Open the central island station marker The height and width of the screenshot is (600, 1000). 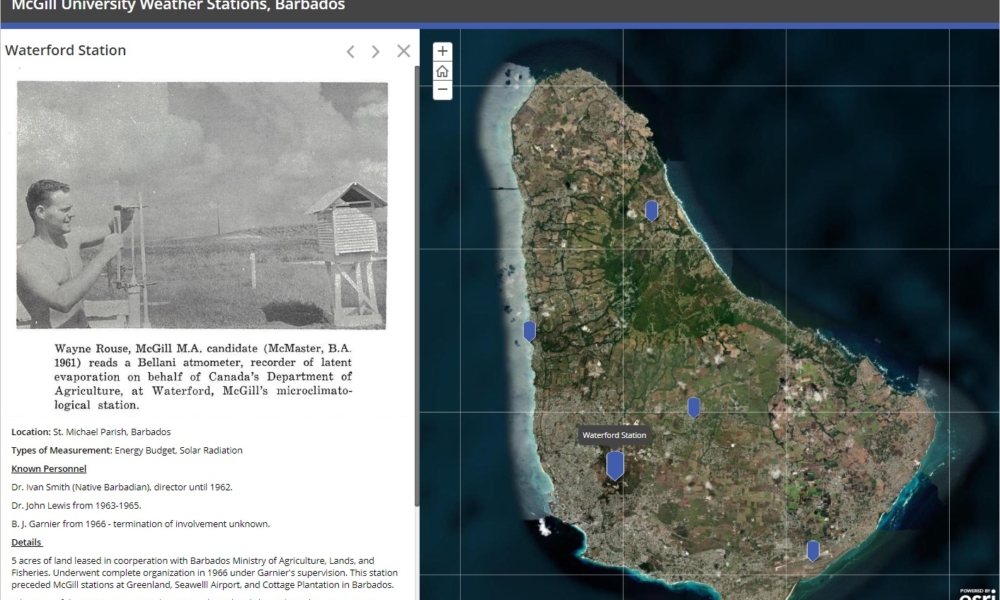coord(693,407)
